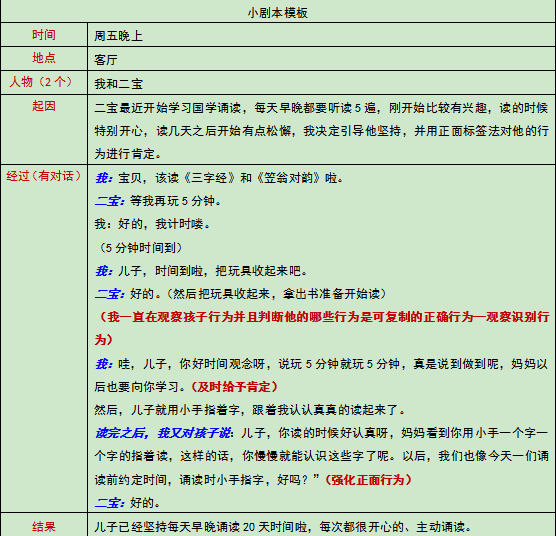Select the '结果' row label

[x=44, y=526]
